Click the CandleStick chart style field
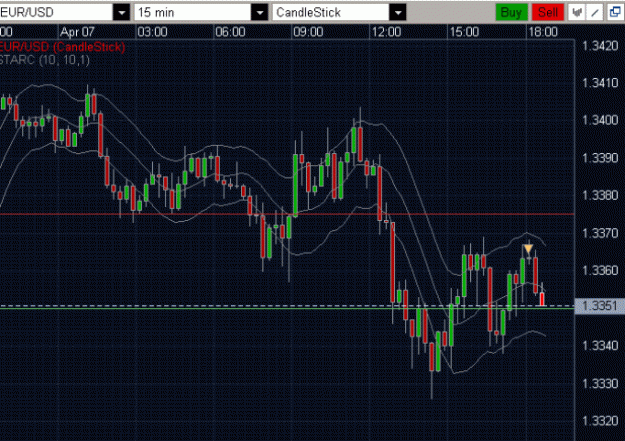 click(x=331, y=12)
